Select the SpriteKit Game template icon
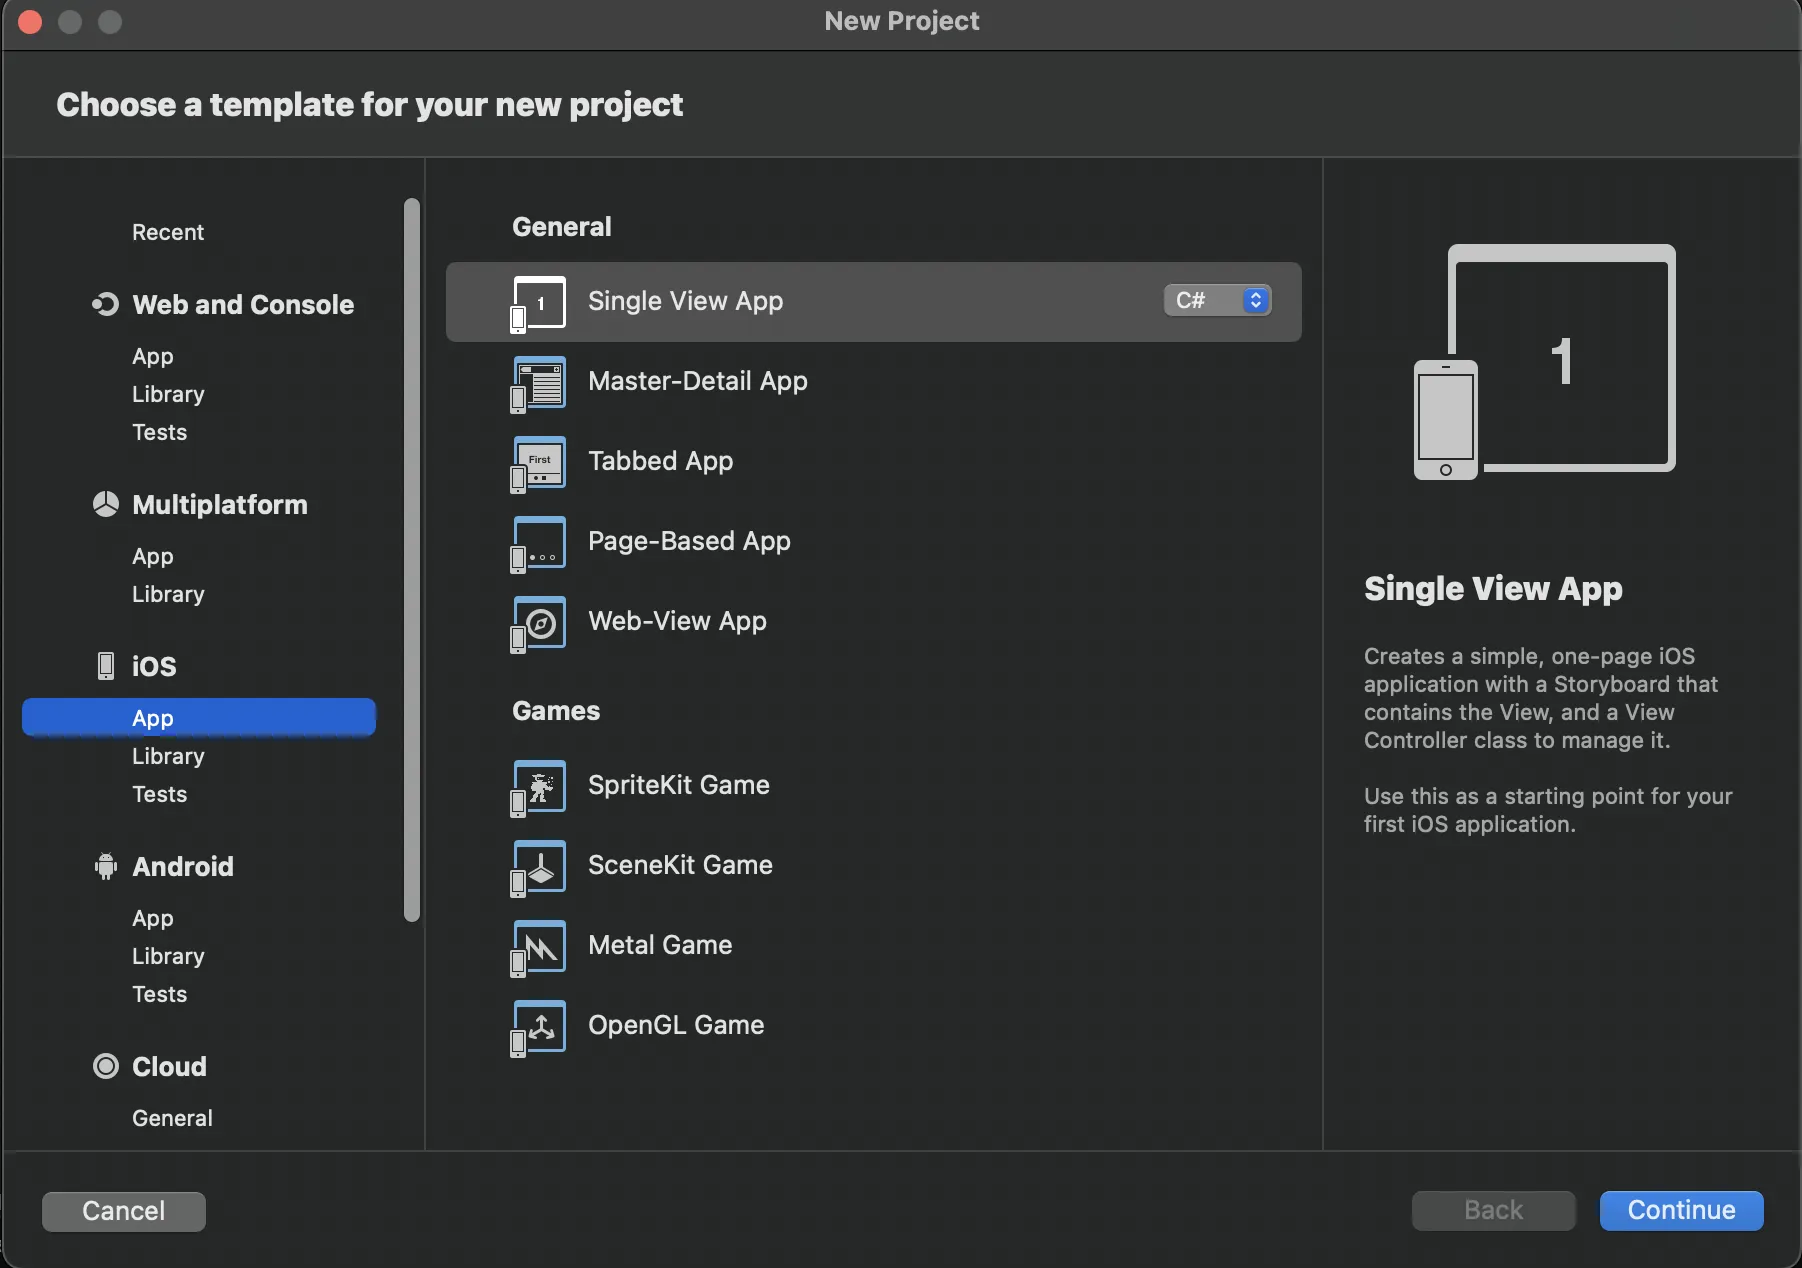Screen dimensions: 1802x1268 [x=538, y=788]
